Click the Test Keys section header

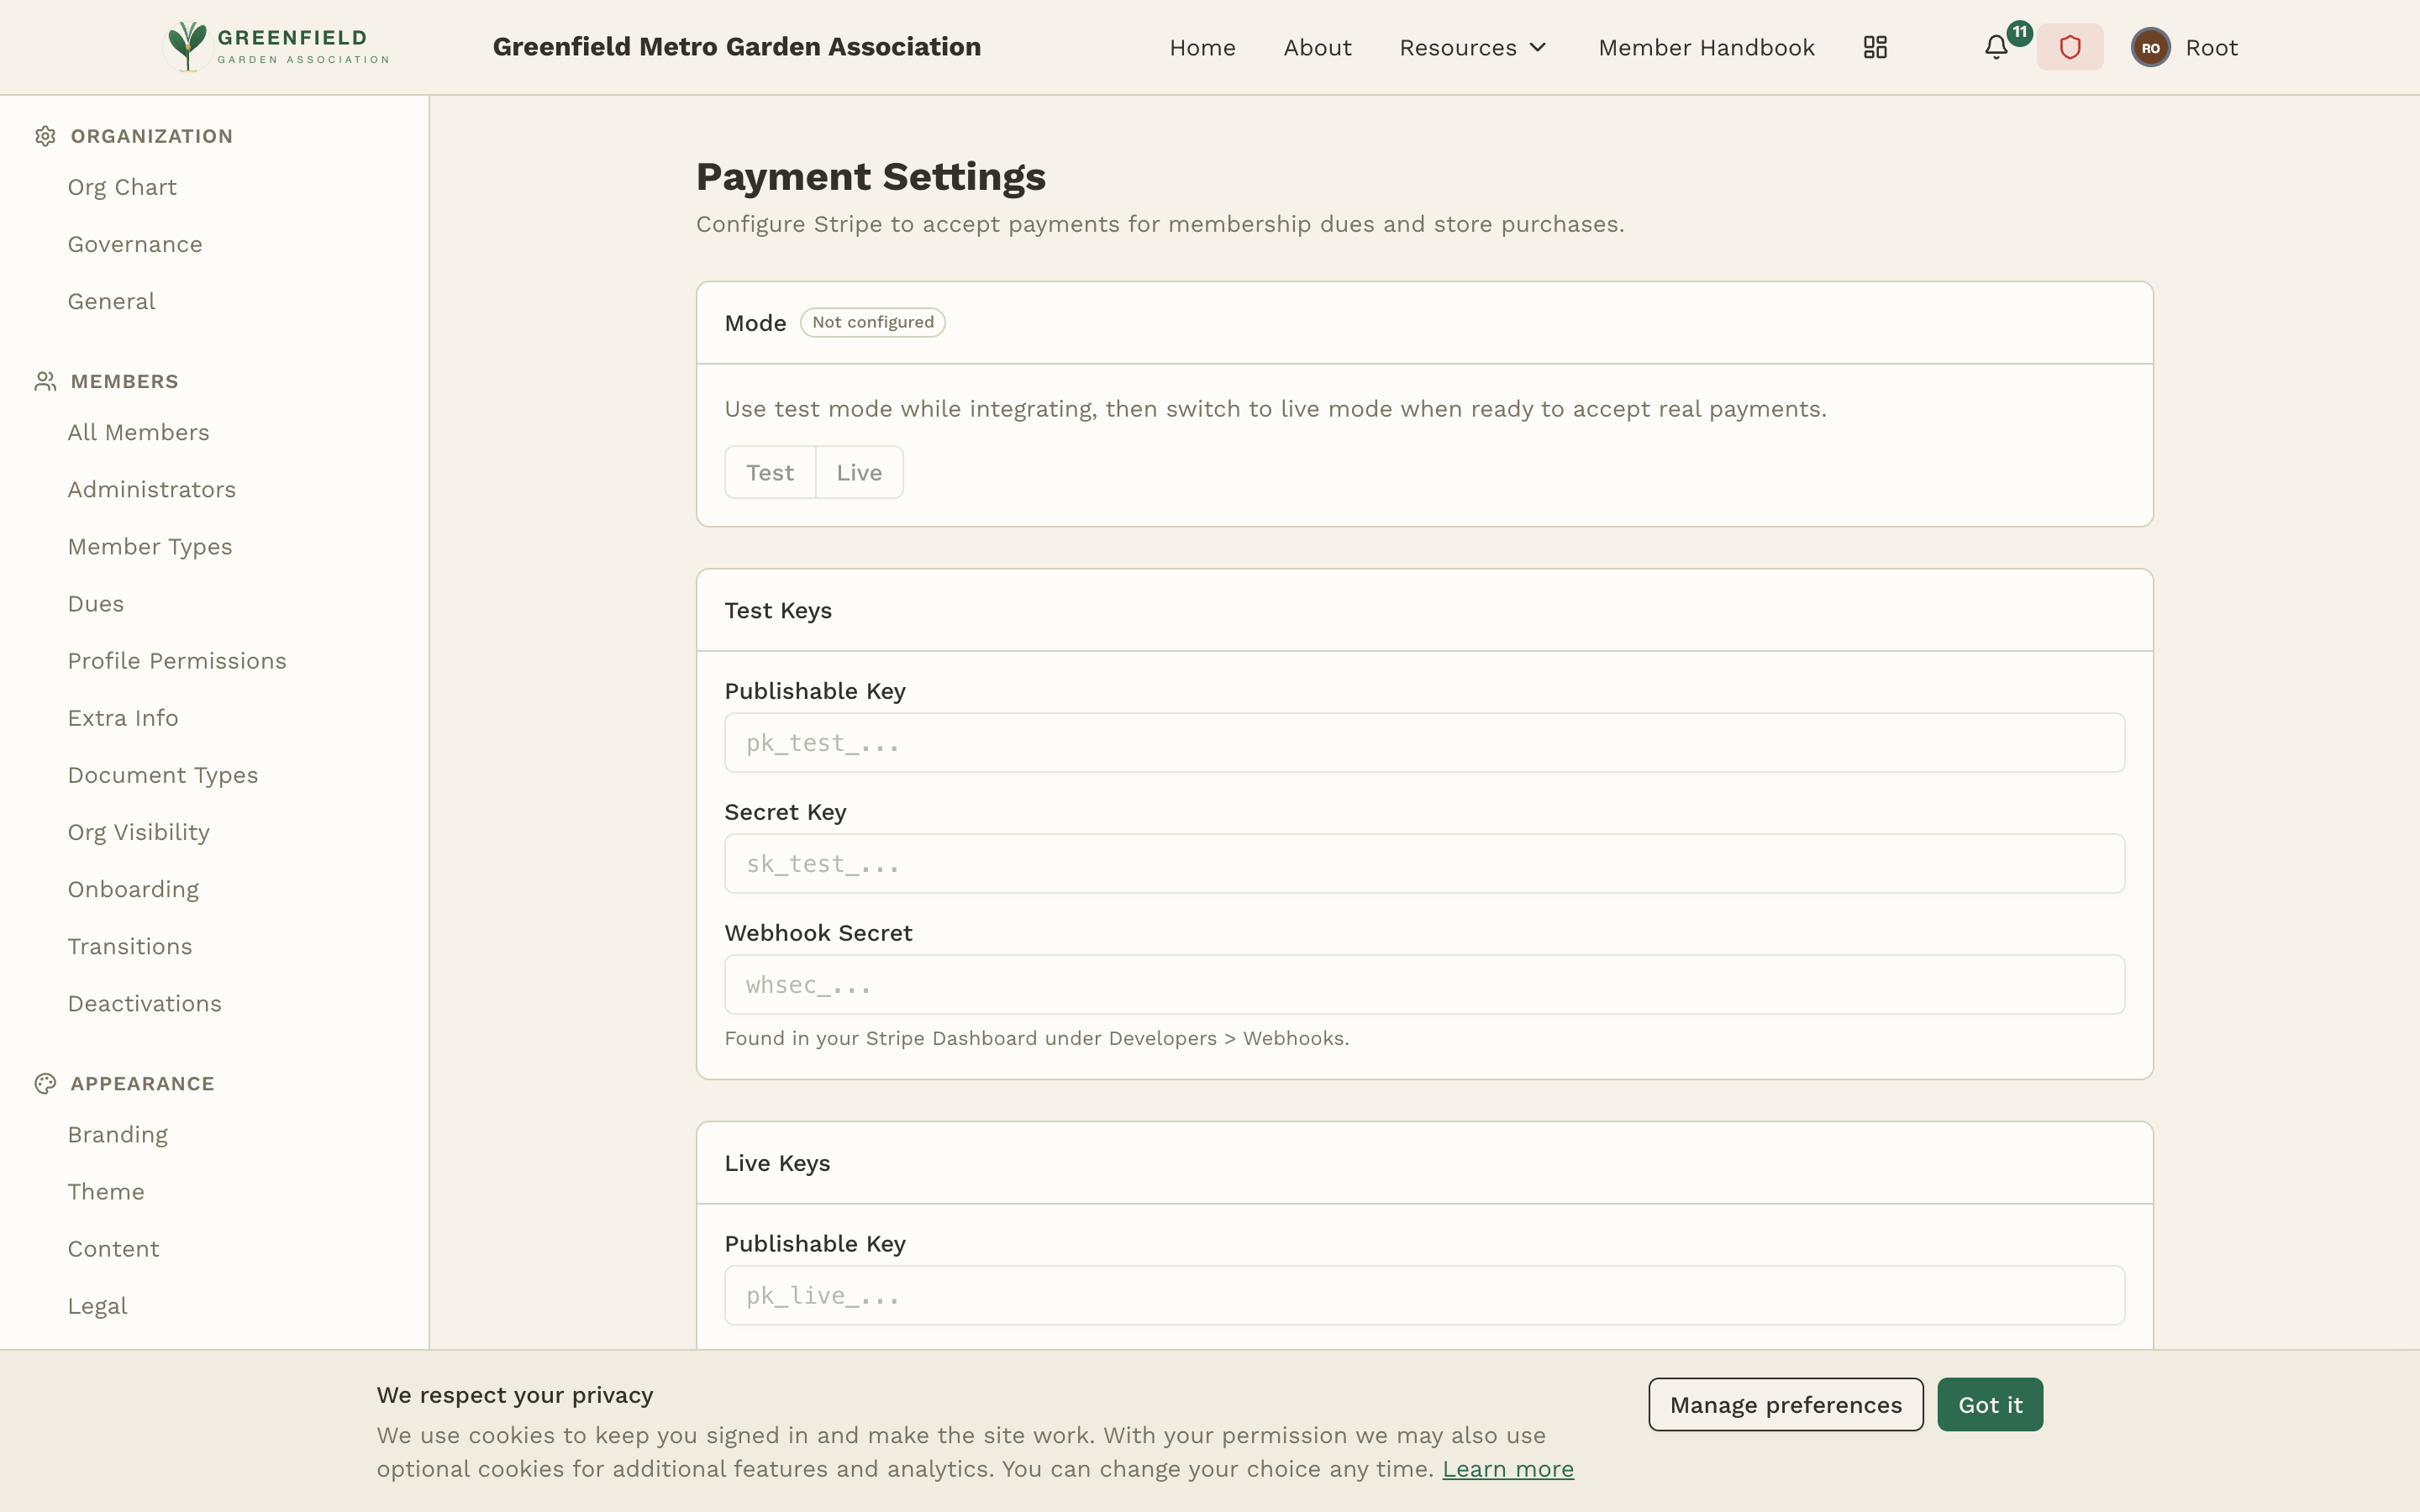coord(778,610)
